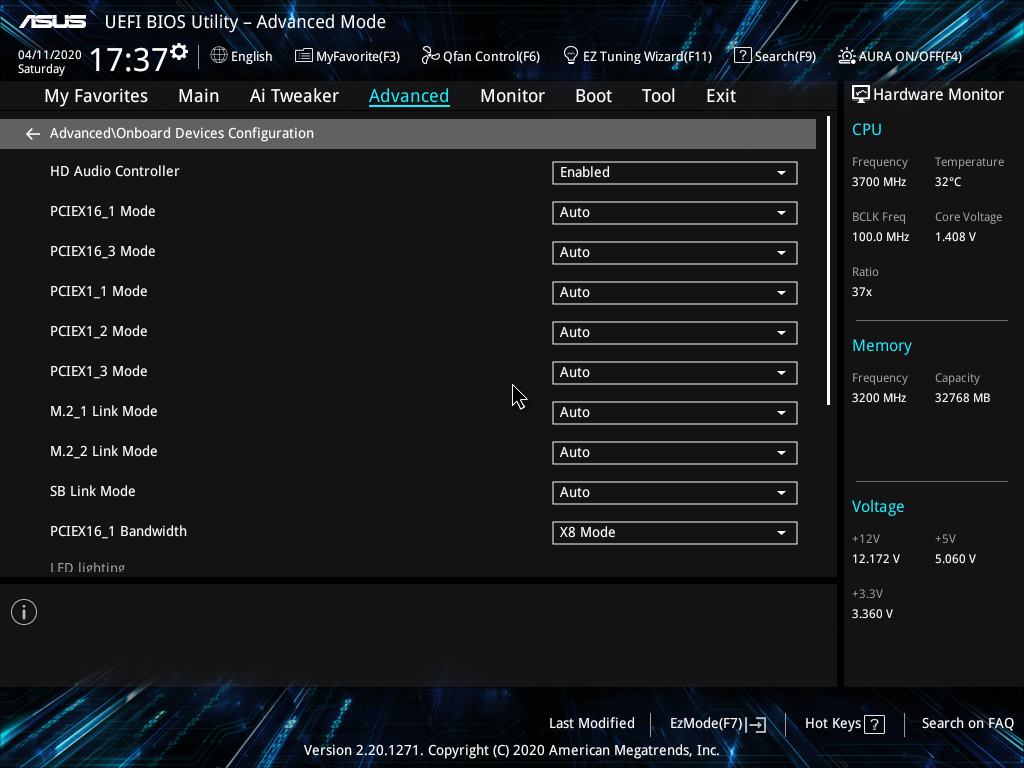This screenshot has height=768, width=1024.
Task: Click the EZ Tuning Wizard lightbulb icon
Action: click(570, 56)
